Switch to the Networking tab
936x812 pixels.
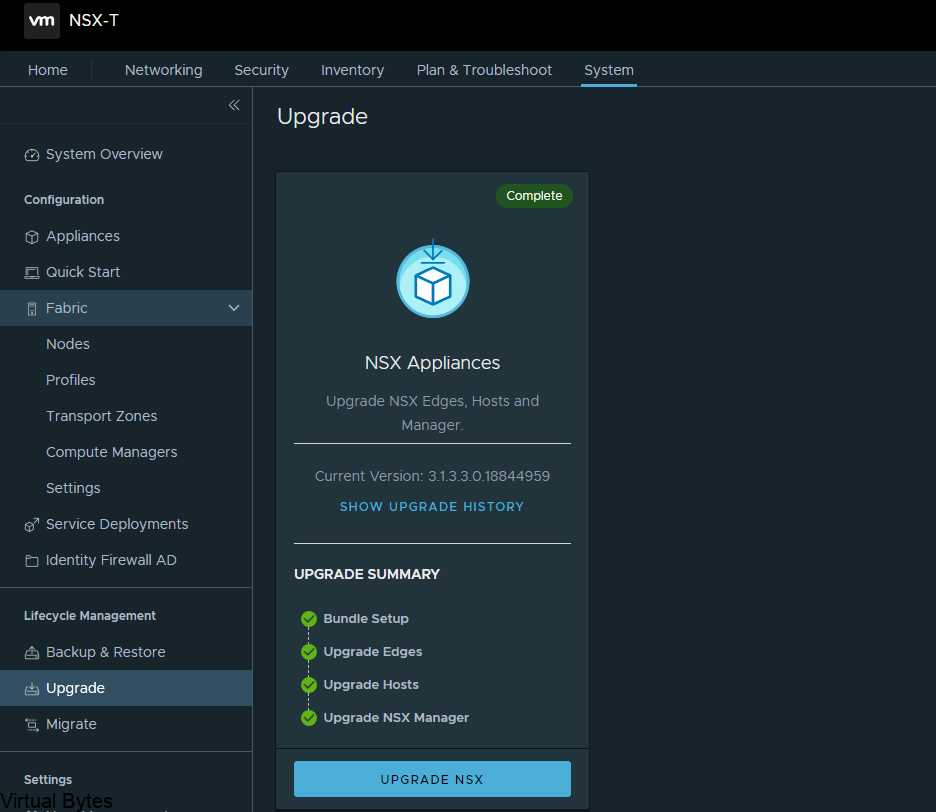click(164, 70)
